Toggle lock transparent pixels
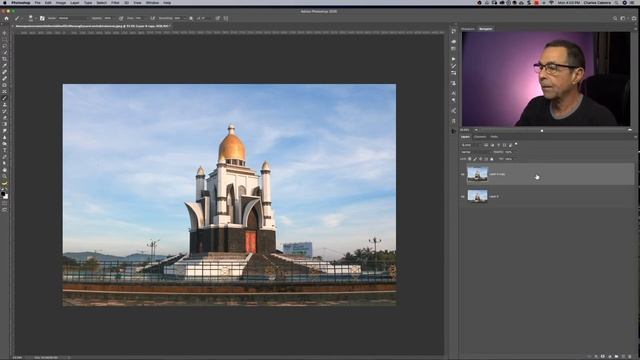 (470, 159)
